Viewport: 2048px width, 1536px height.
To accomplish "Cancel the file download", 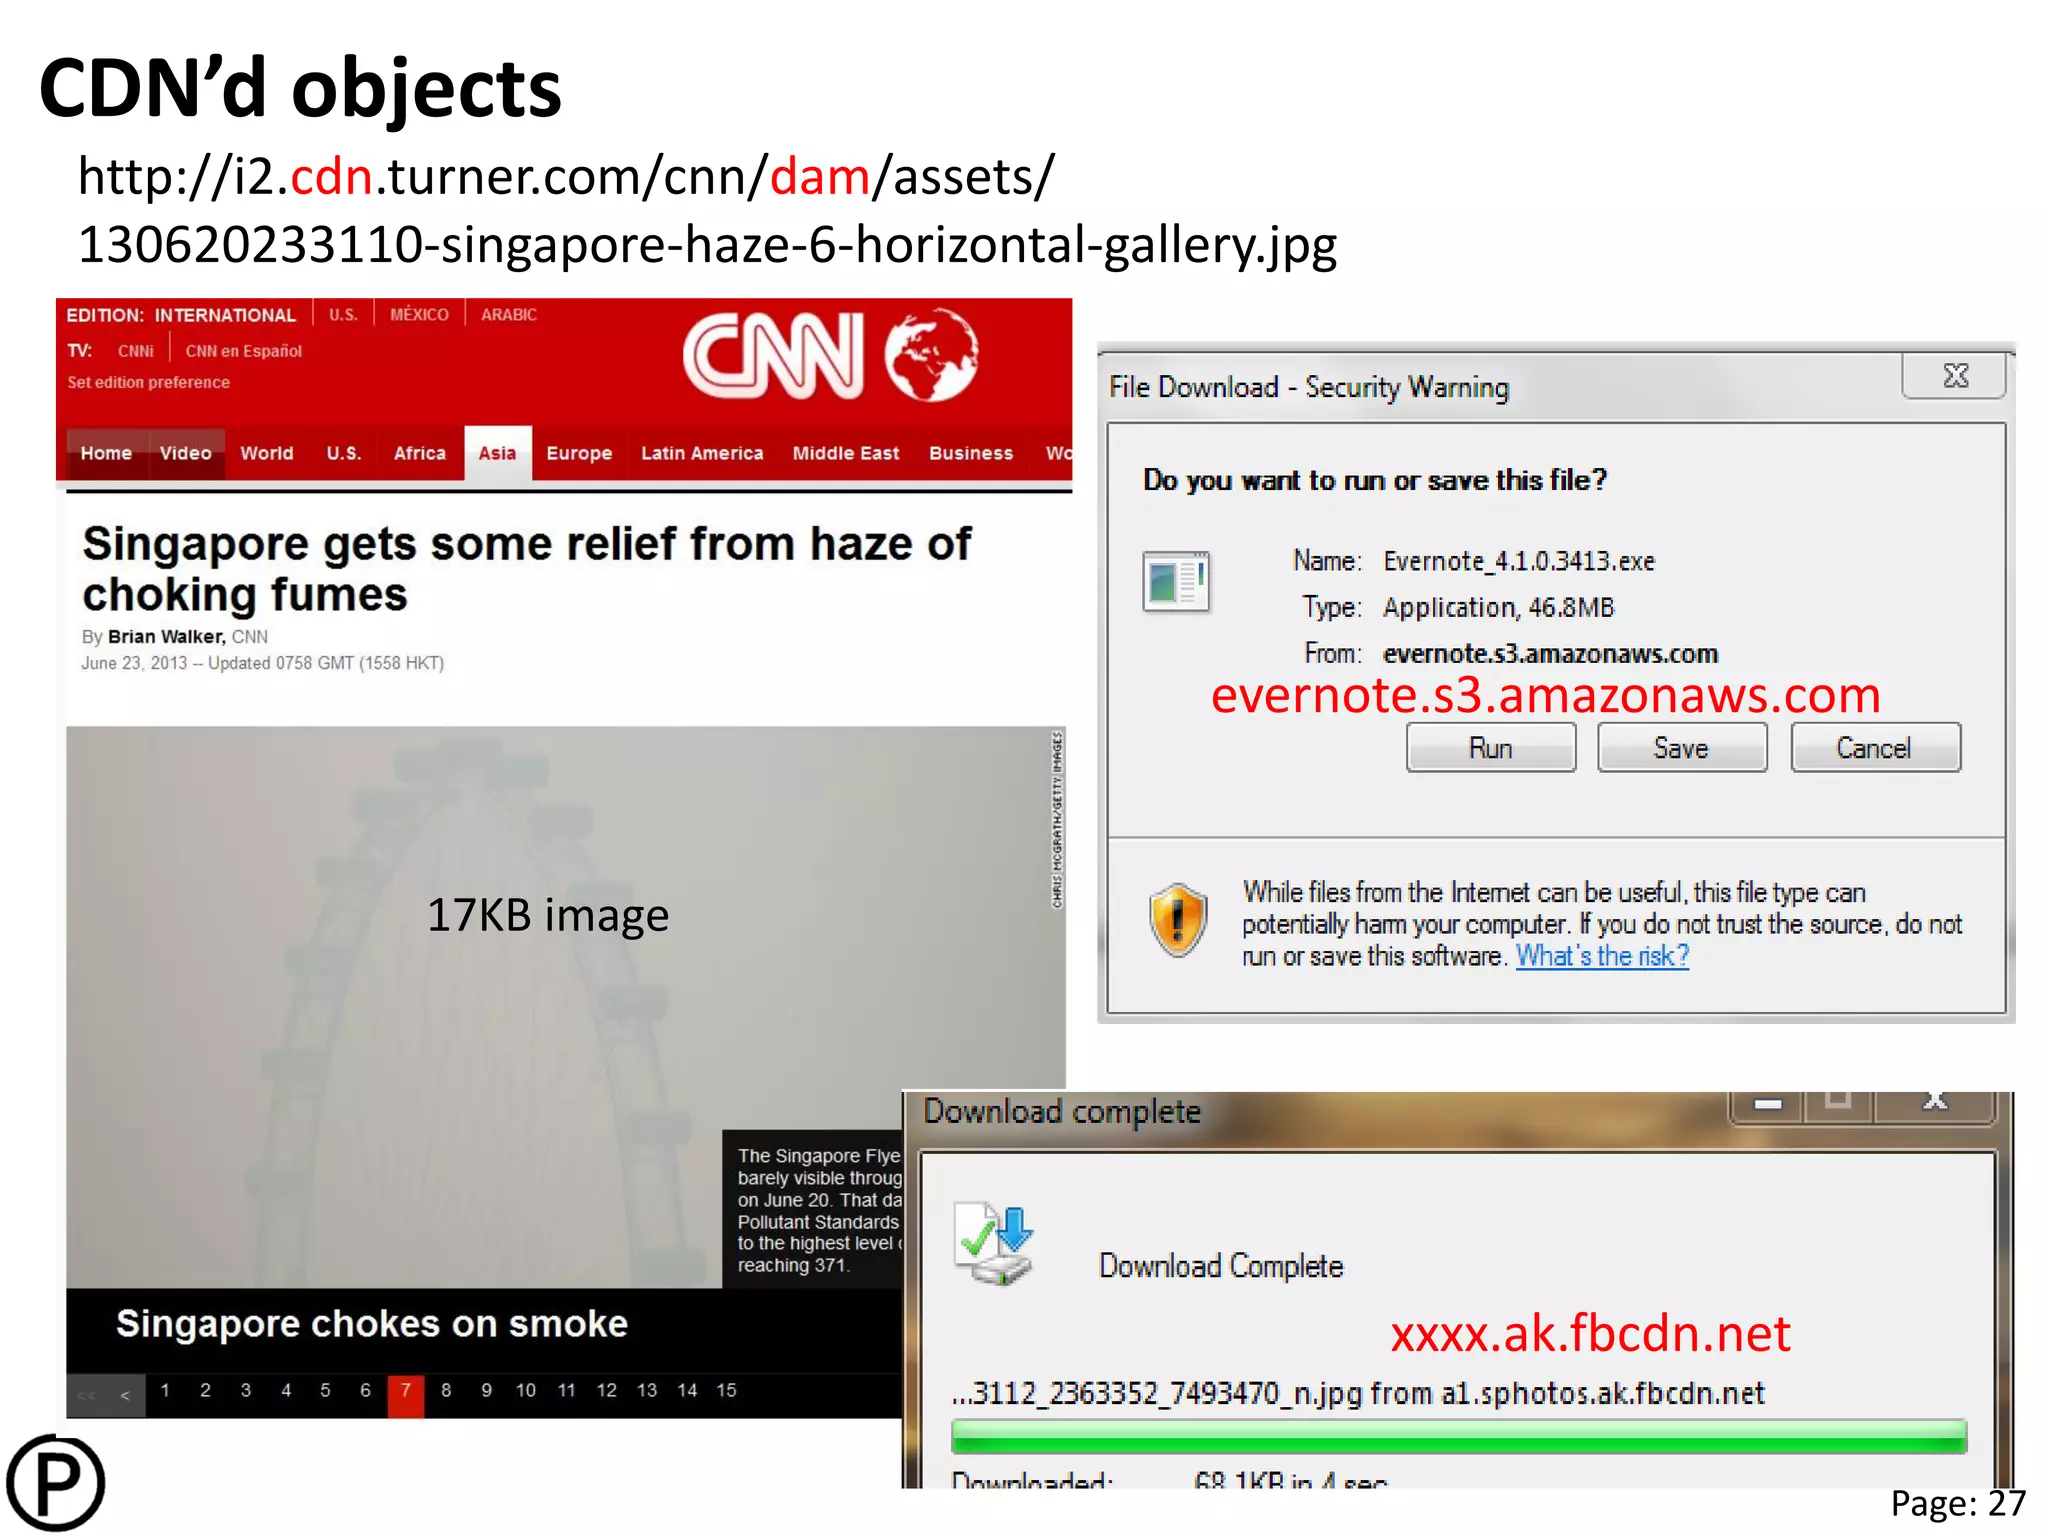I will point(1875,748).
